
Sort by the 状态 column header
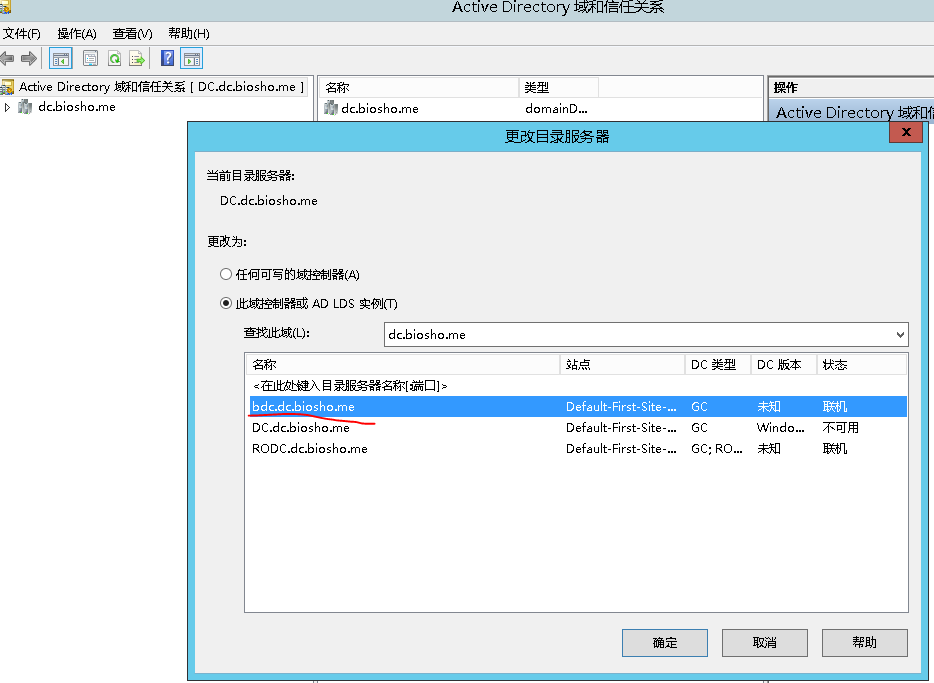861,364
